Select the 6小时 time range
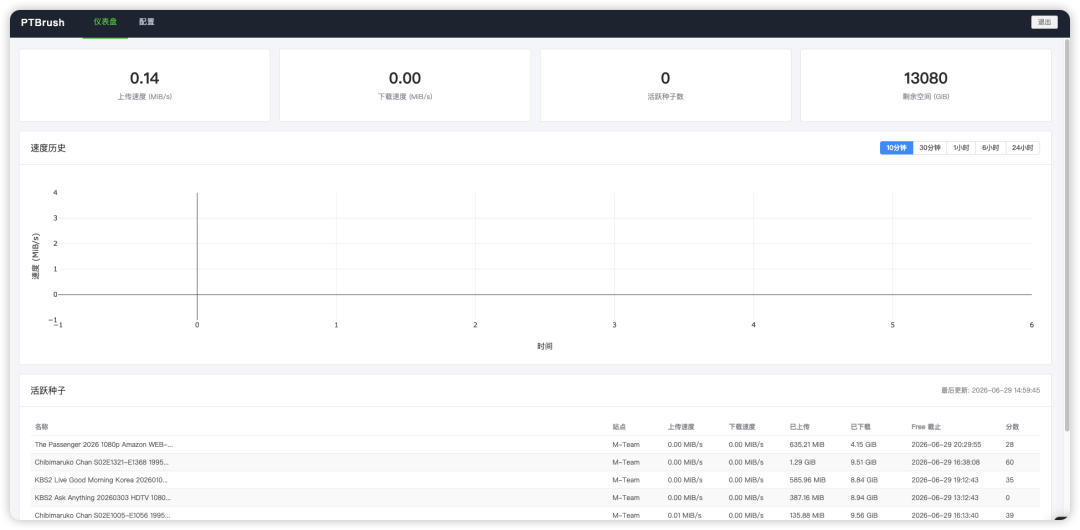 pyautogui.click(x=990, y=148)
